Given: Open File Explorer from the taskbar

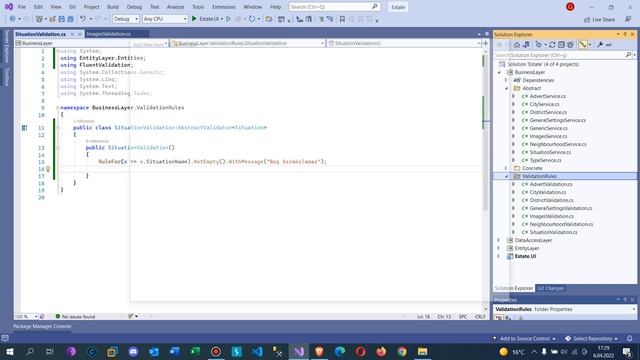Looking at the screenshot, I should coord(422,351).
